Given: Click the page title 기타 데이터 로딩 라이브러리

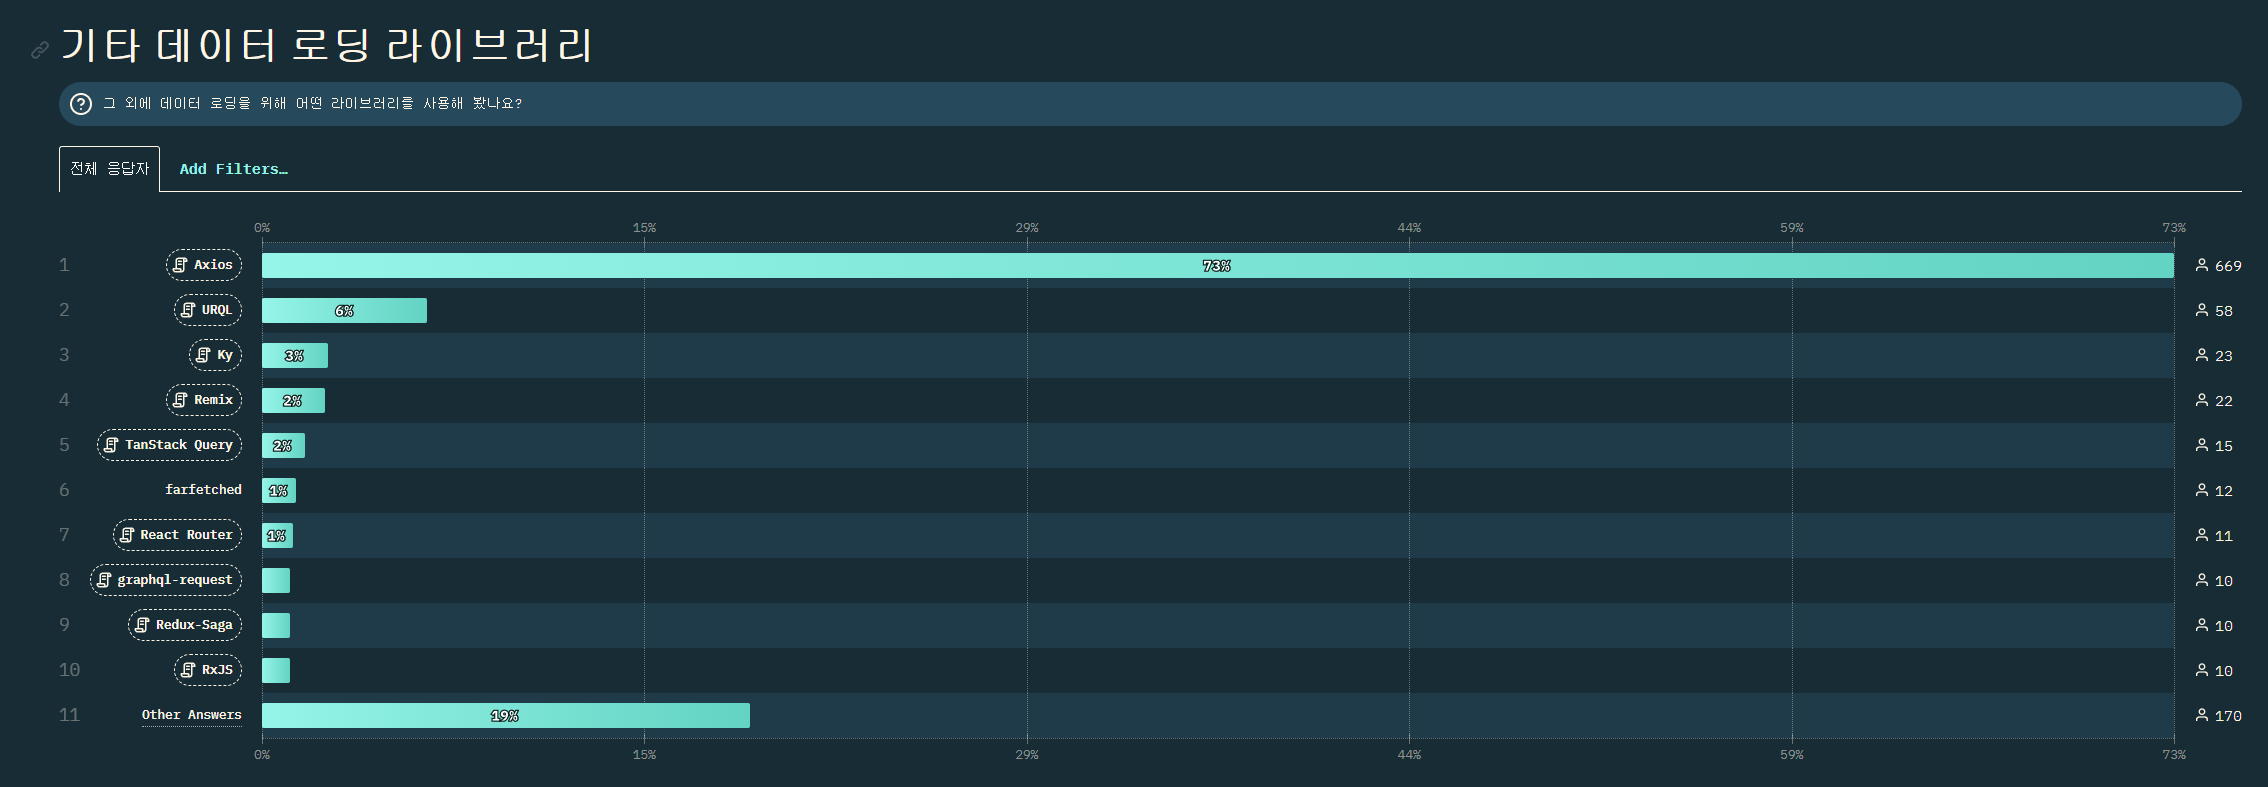Looking at the screenshot, I should point(328,45).
